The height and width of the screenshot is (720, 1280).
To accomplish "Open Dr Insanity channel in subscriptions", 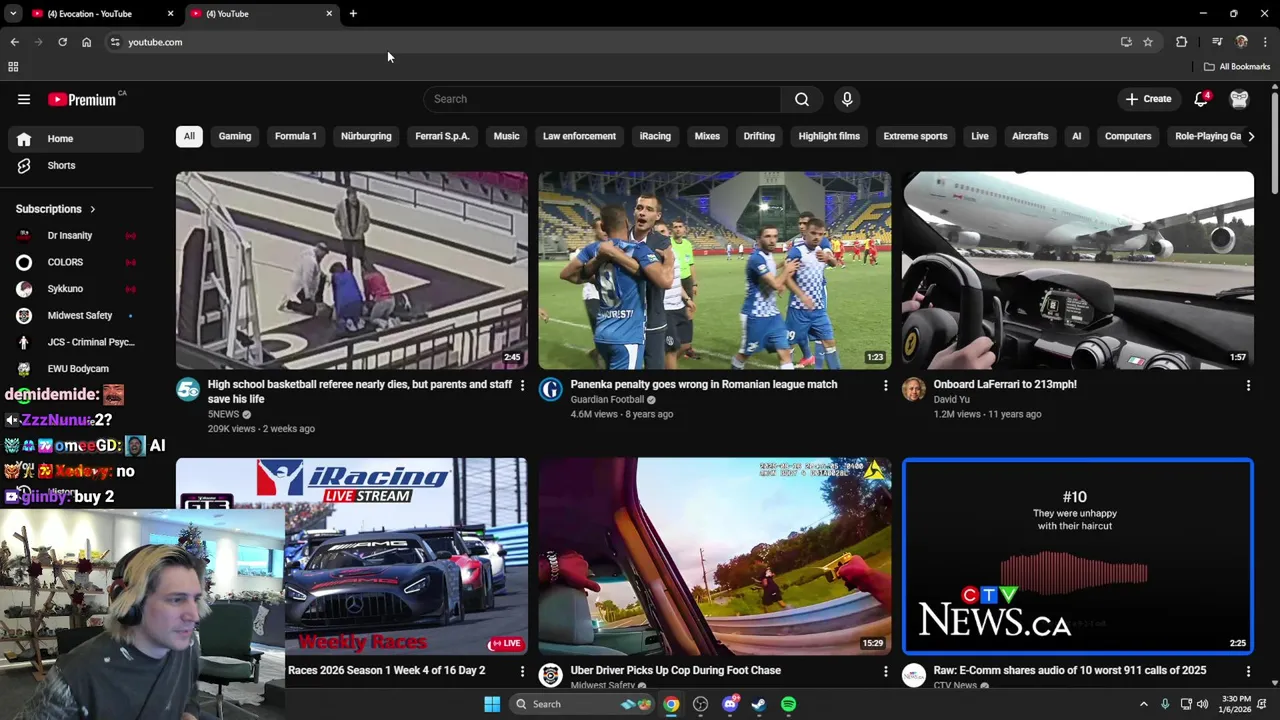I will (69, 235).
